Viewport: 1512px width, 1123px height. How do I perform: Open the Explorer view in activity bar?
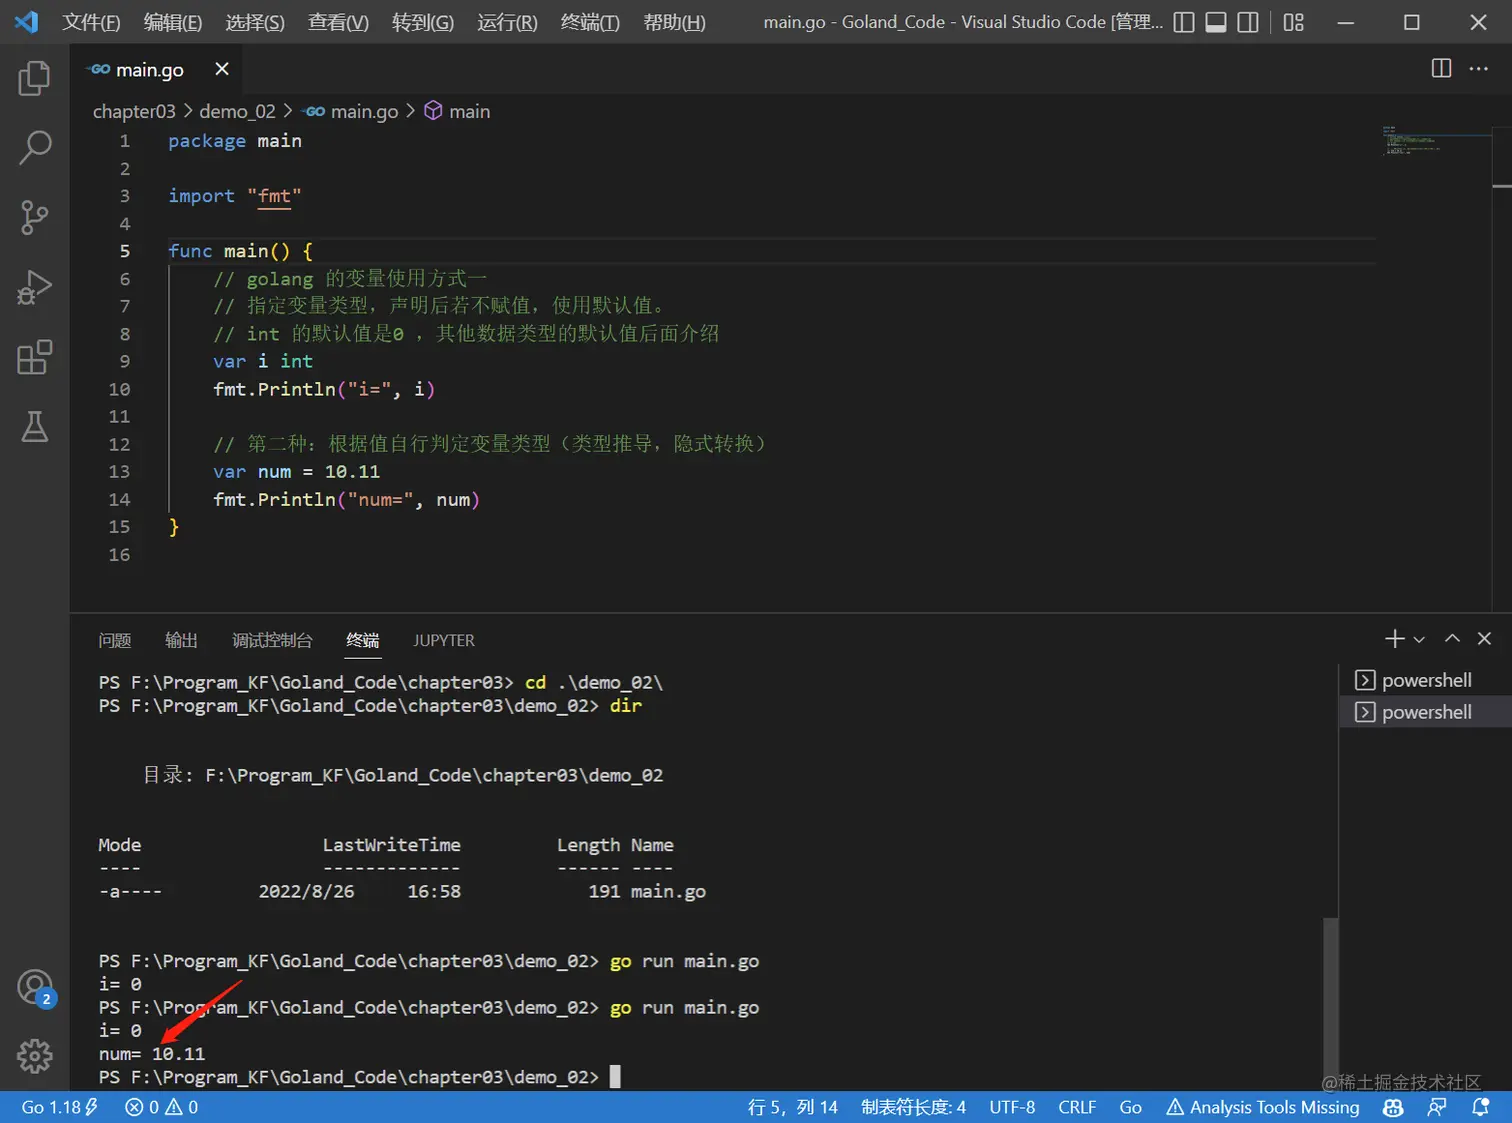pos(34,78)
